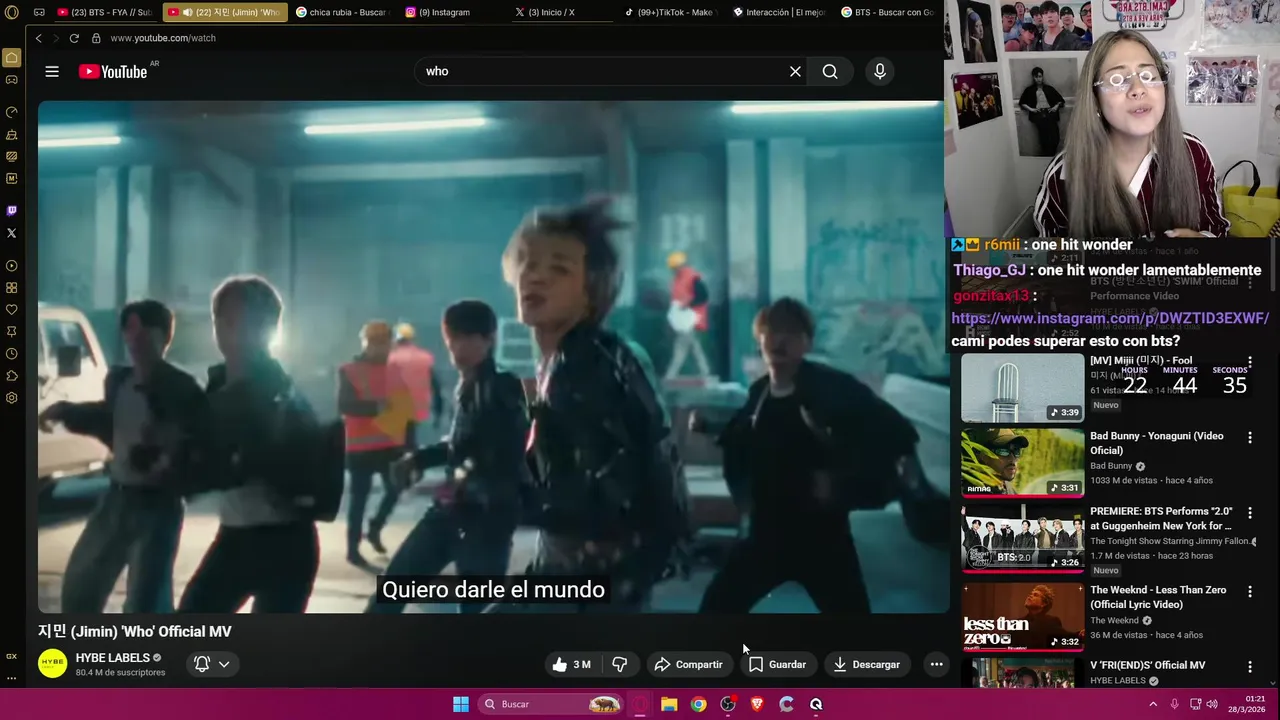Open the instagram.com link in chat overlay

(1110, 318)
